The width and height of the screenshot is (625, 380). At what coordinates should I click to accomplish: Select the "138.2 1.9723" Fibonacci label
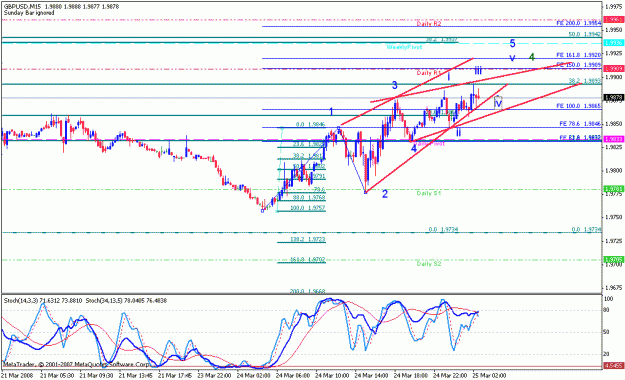(308, 240)
